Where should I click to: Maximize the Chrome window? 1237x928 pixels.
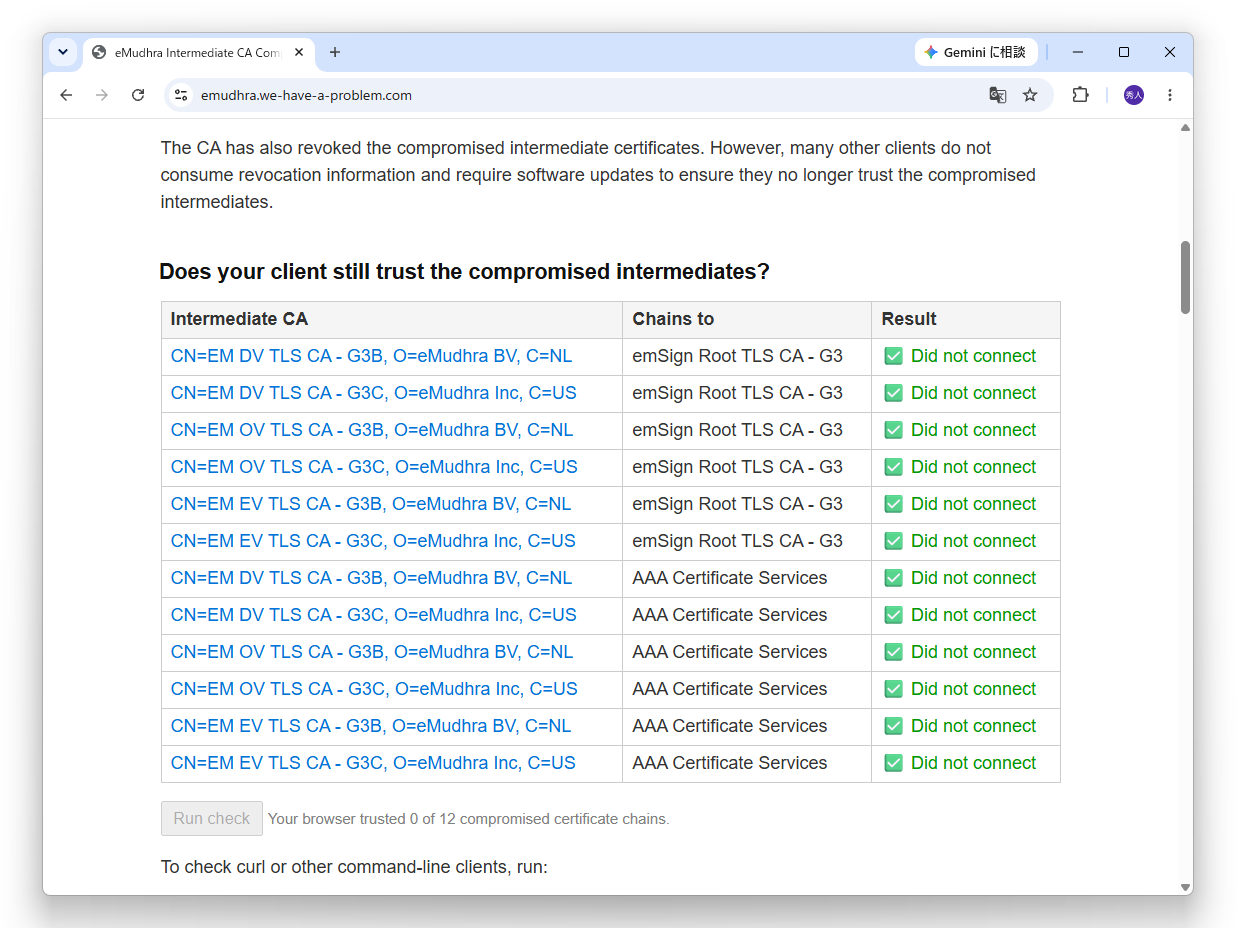click(x=1124, y=52)
